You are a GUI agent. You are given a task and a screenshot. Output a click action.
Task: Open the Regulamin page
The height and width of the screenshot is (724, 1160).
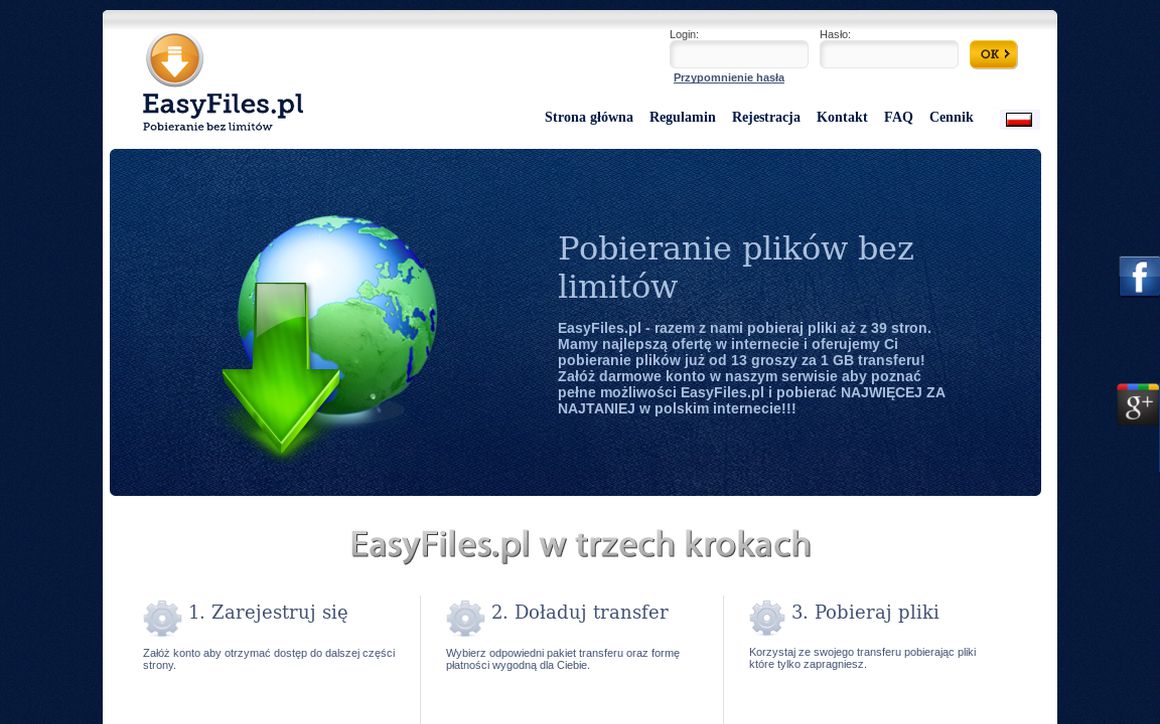pos(683,117)
